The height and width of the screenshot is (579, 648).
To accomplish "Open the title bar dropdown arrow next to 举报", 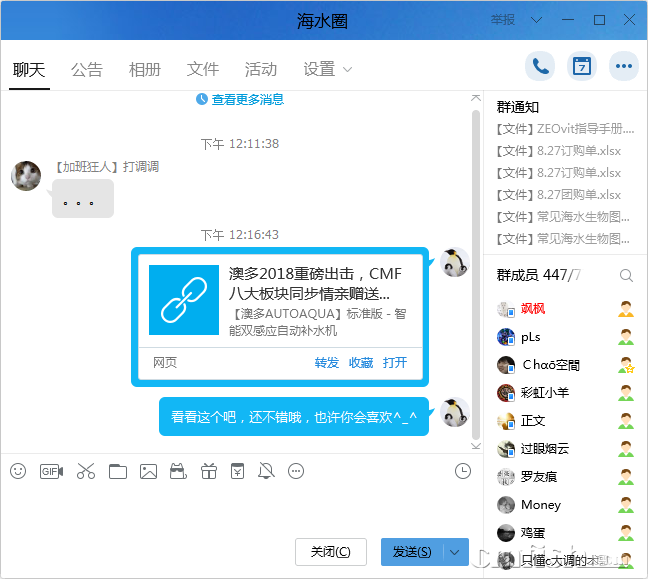I will point(538,20).
